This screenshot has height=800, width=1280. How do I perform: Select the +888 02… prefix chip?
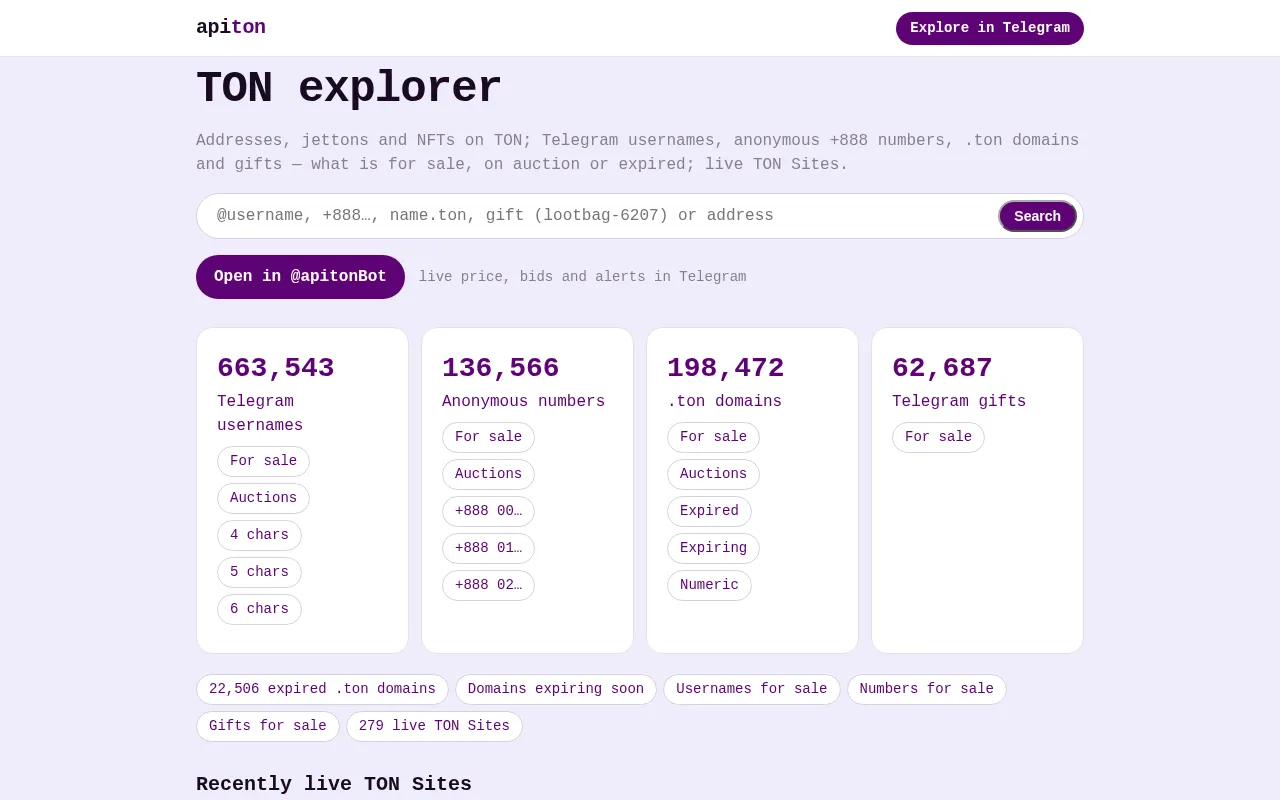488,585
